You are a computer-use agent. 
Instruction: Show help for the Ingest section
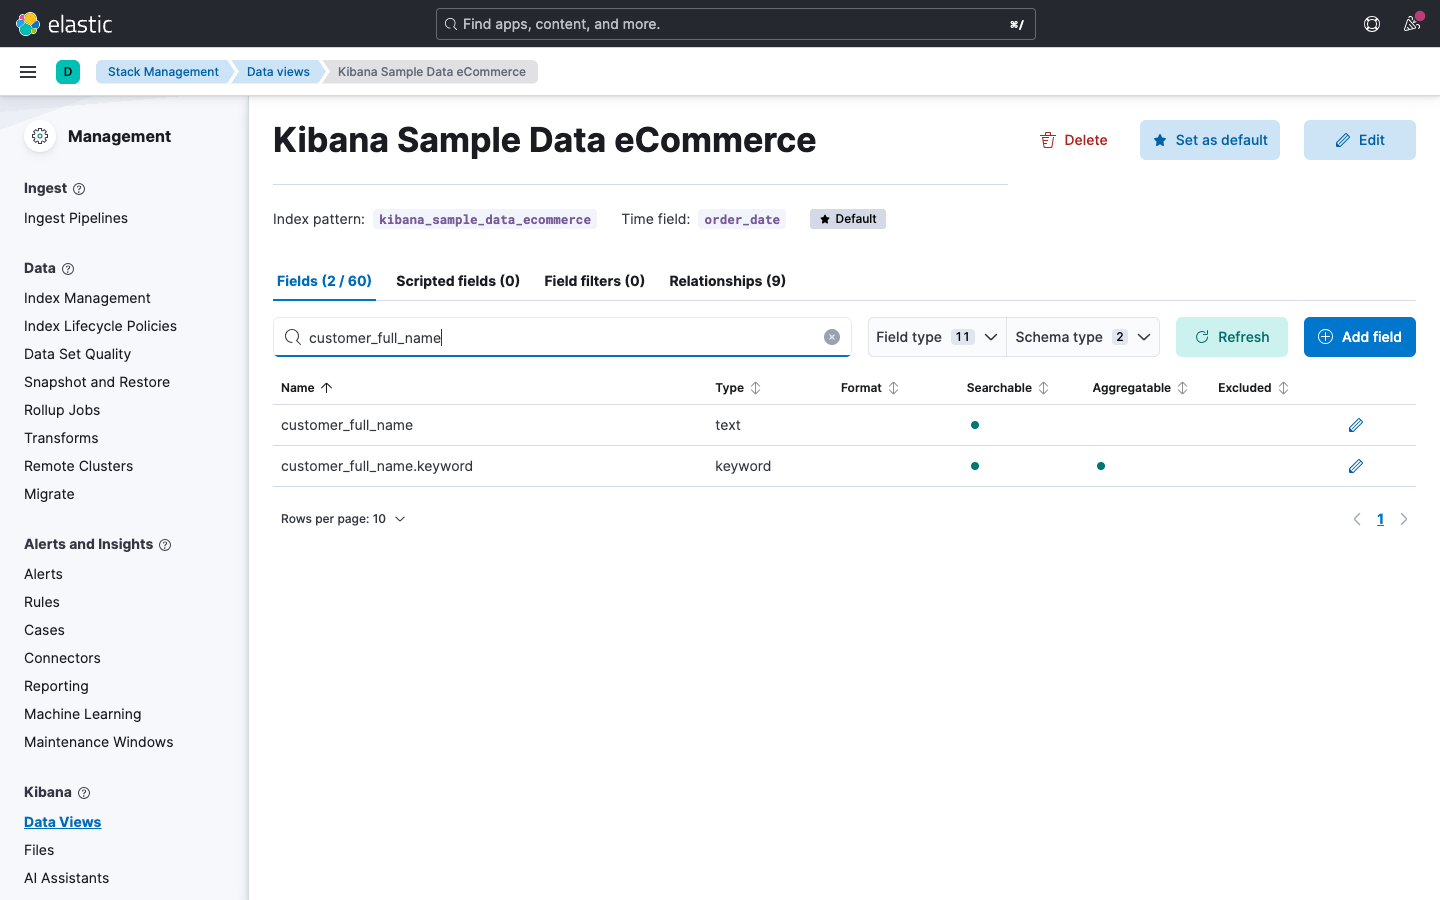point(79,189)
